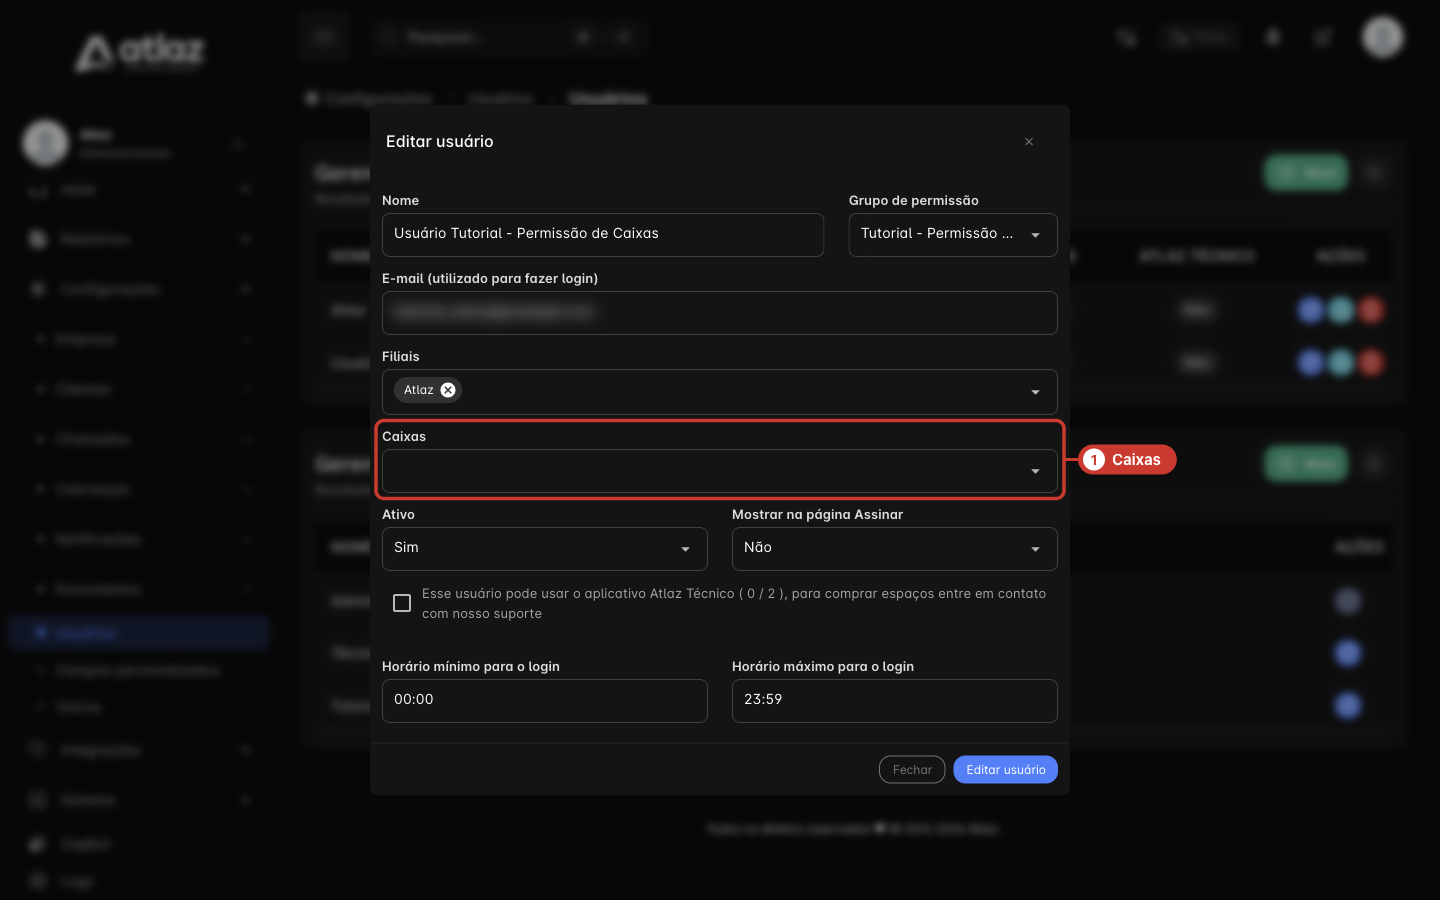Click the Horário máximo para o login field
Viewport: 1440px width, 900px height.
pyautogui.click(x=894, y=701)
